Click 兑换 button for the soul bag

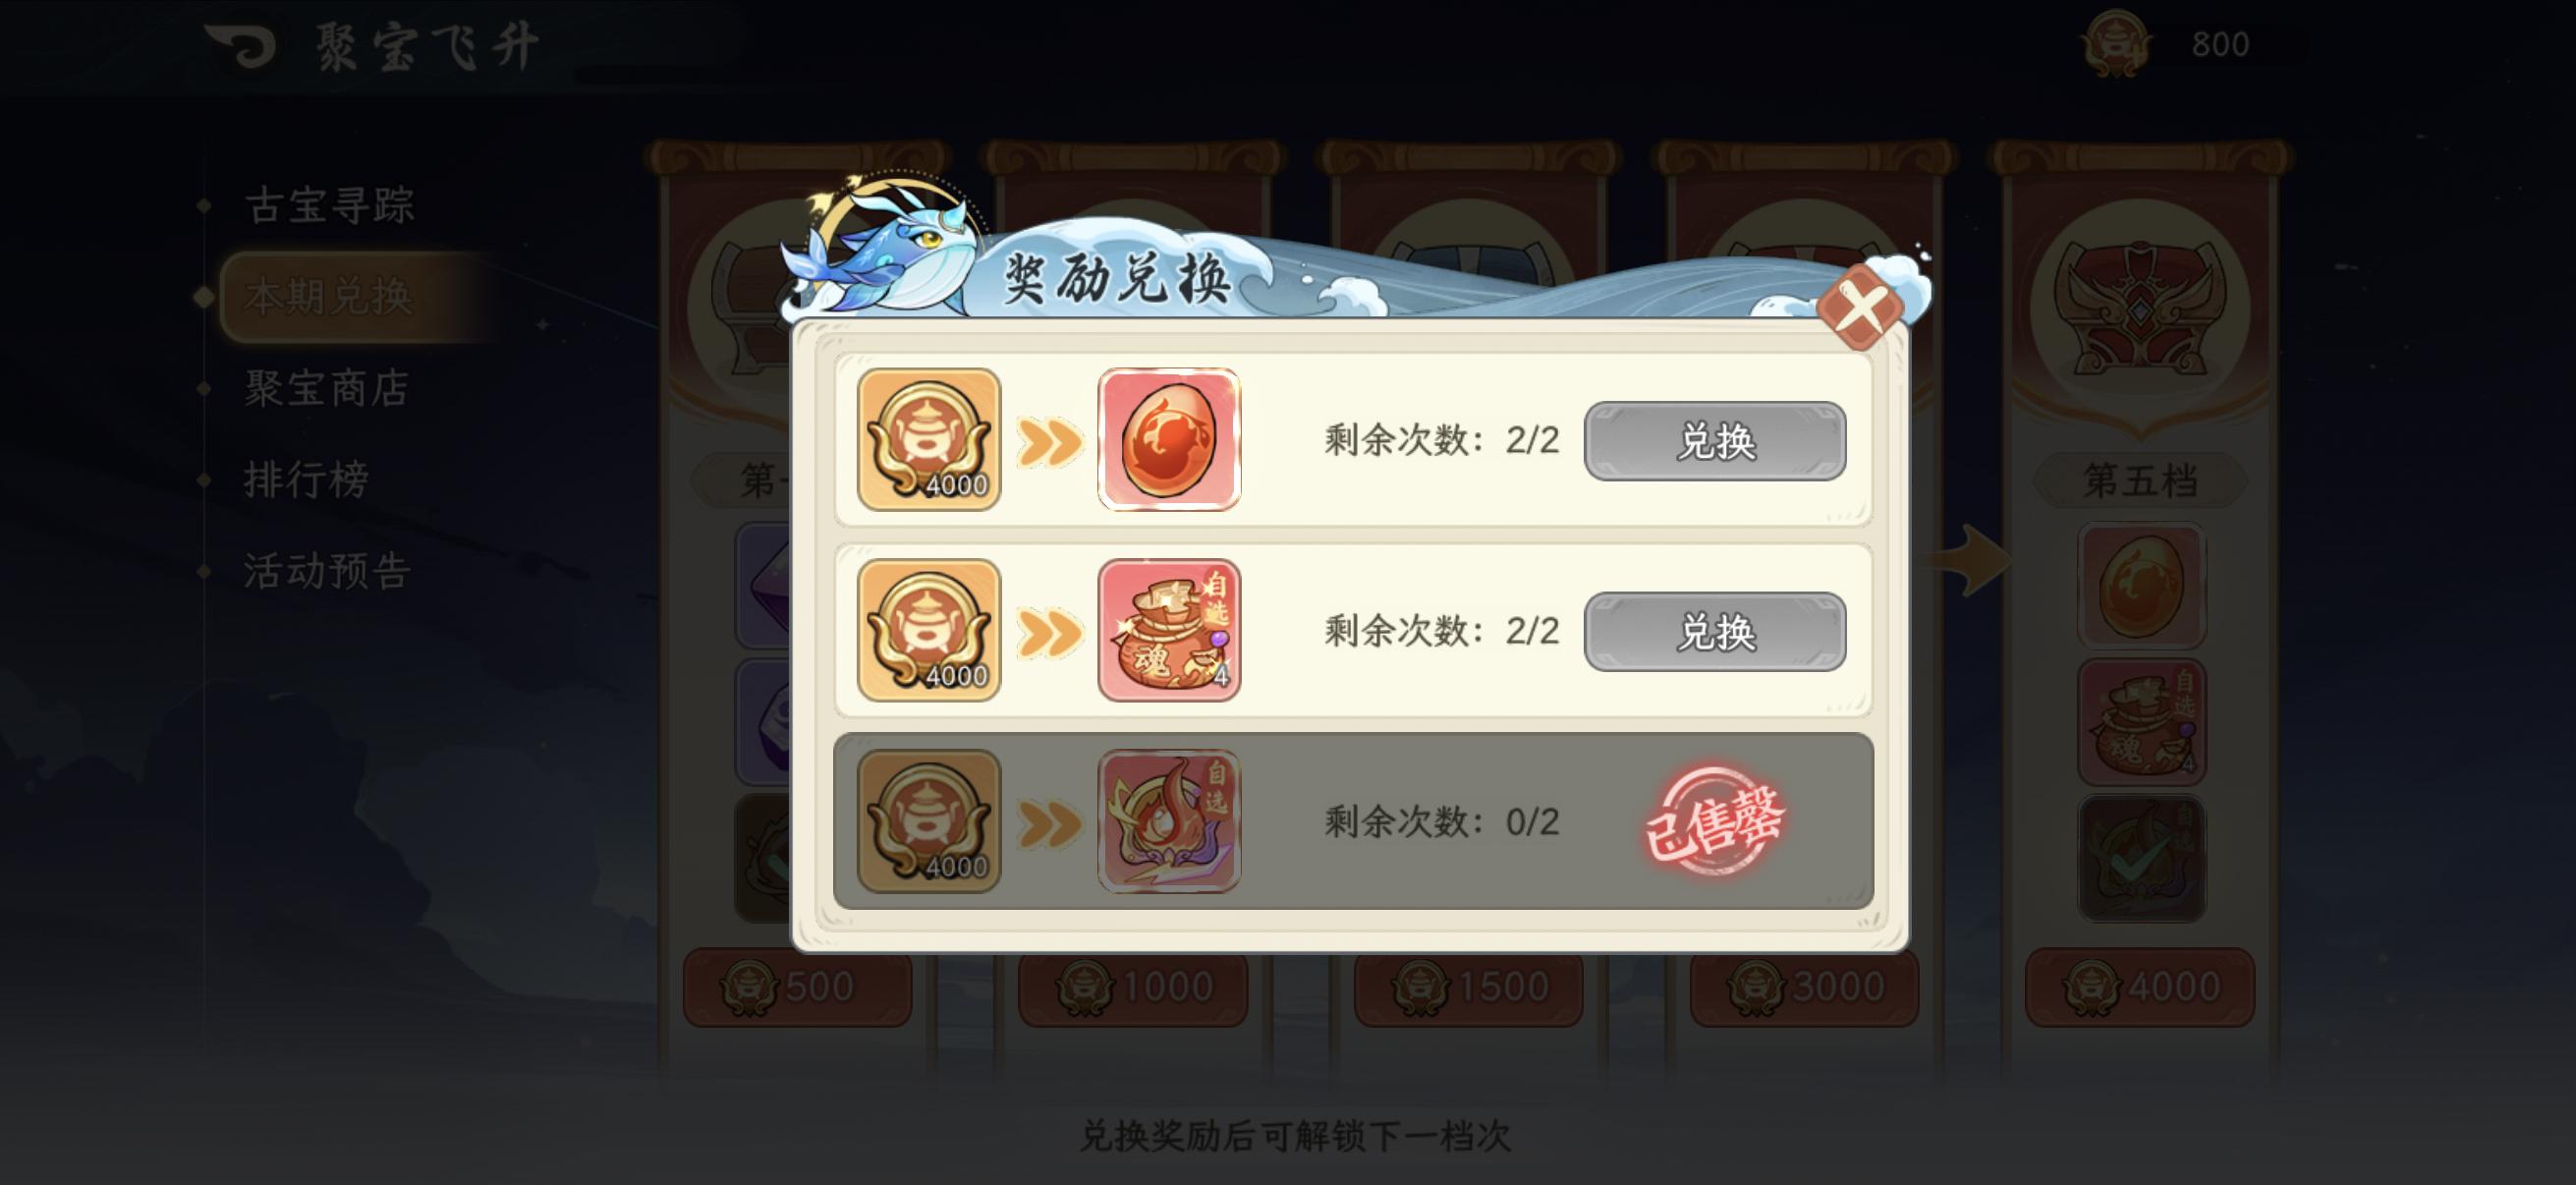1715,632
